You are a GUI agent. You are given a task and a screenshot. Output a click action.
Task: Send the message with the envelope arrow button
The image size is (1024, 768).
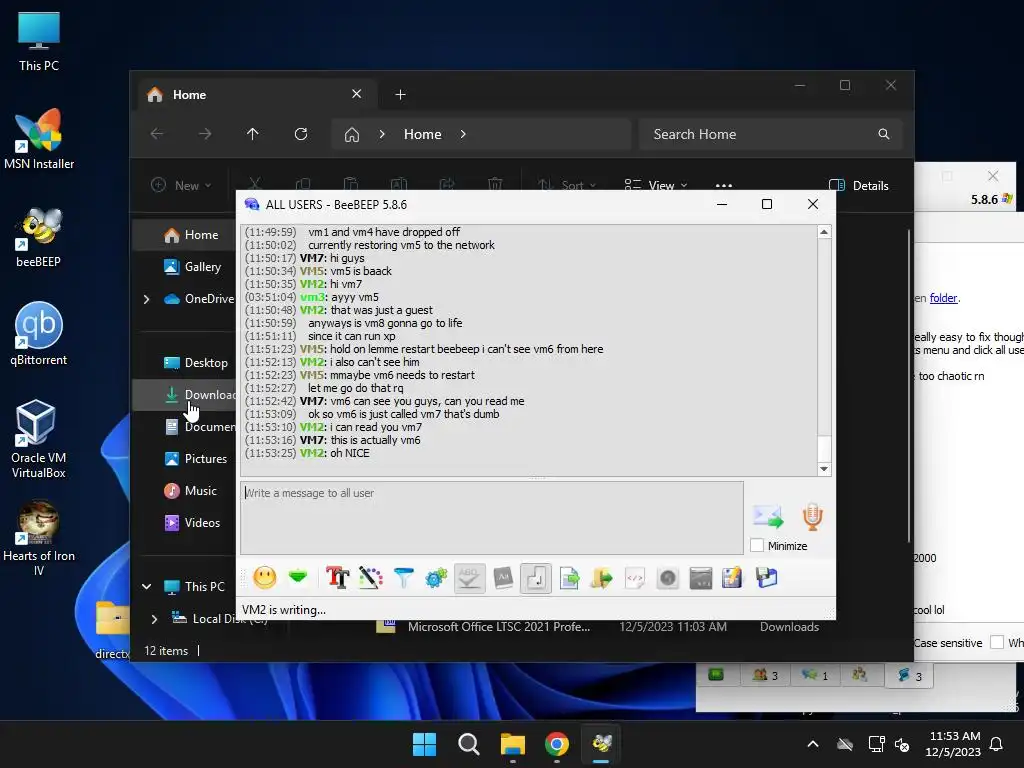coord(767,517)
